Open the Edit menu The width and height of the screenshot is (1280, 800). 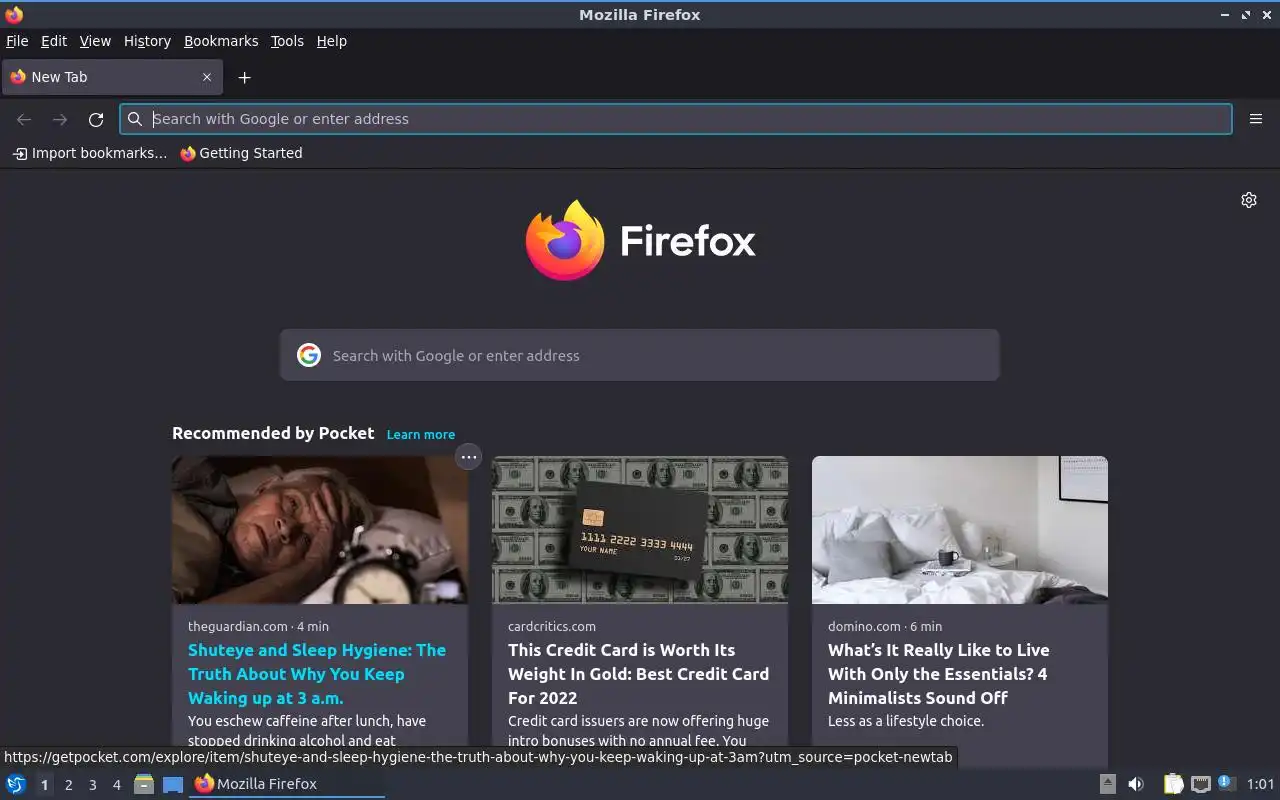[x=54, y=41]
